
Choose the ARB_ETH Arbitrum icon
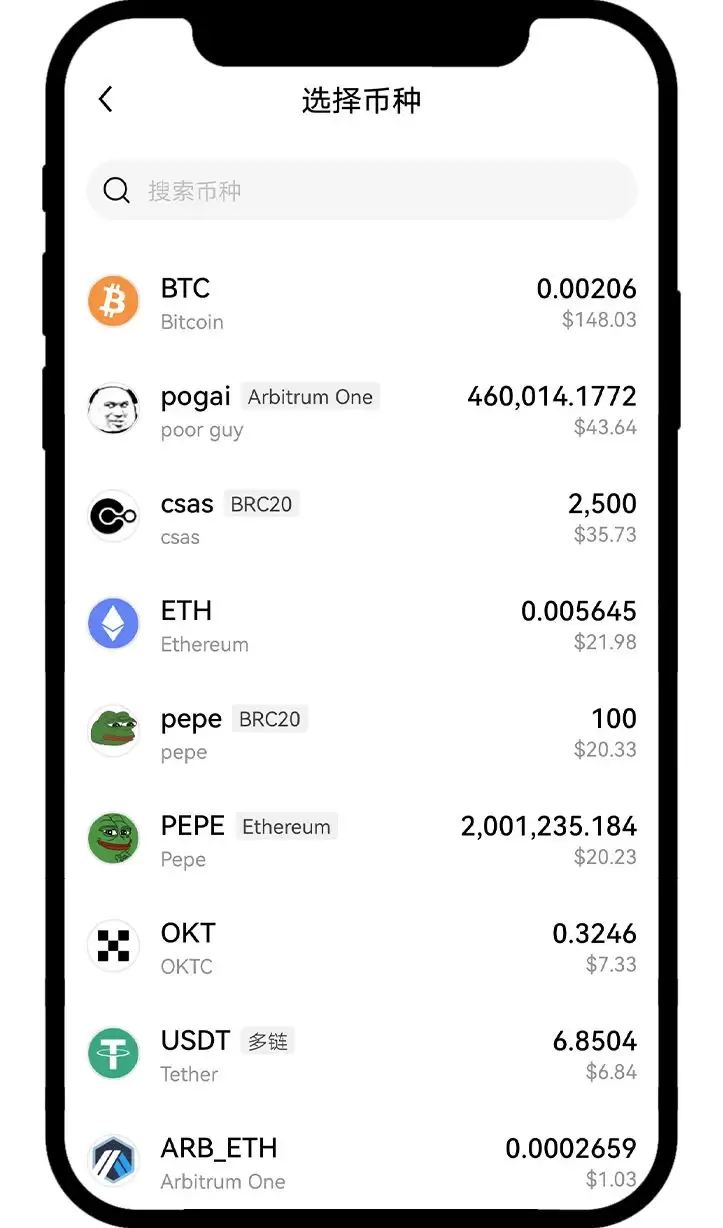(x=113, y=1160)
